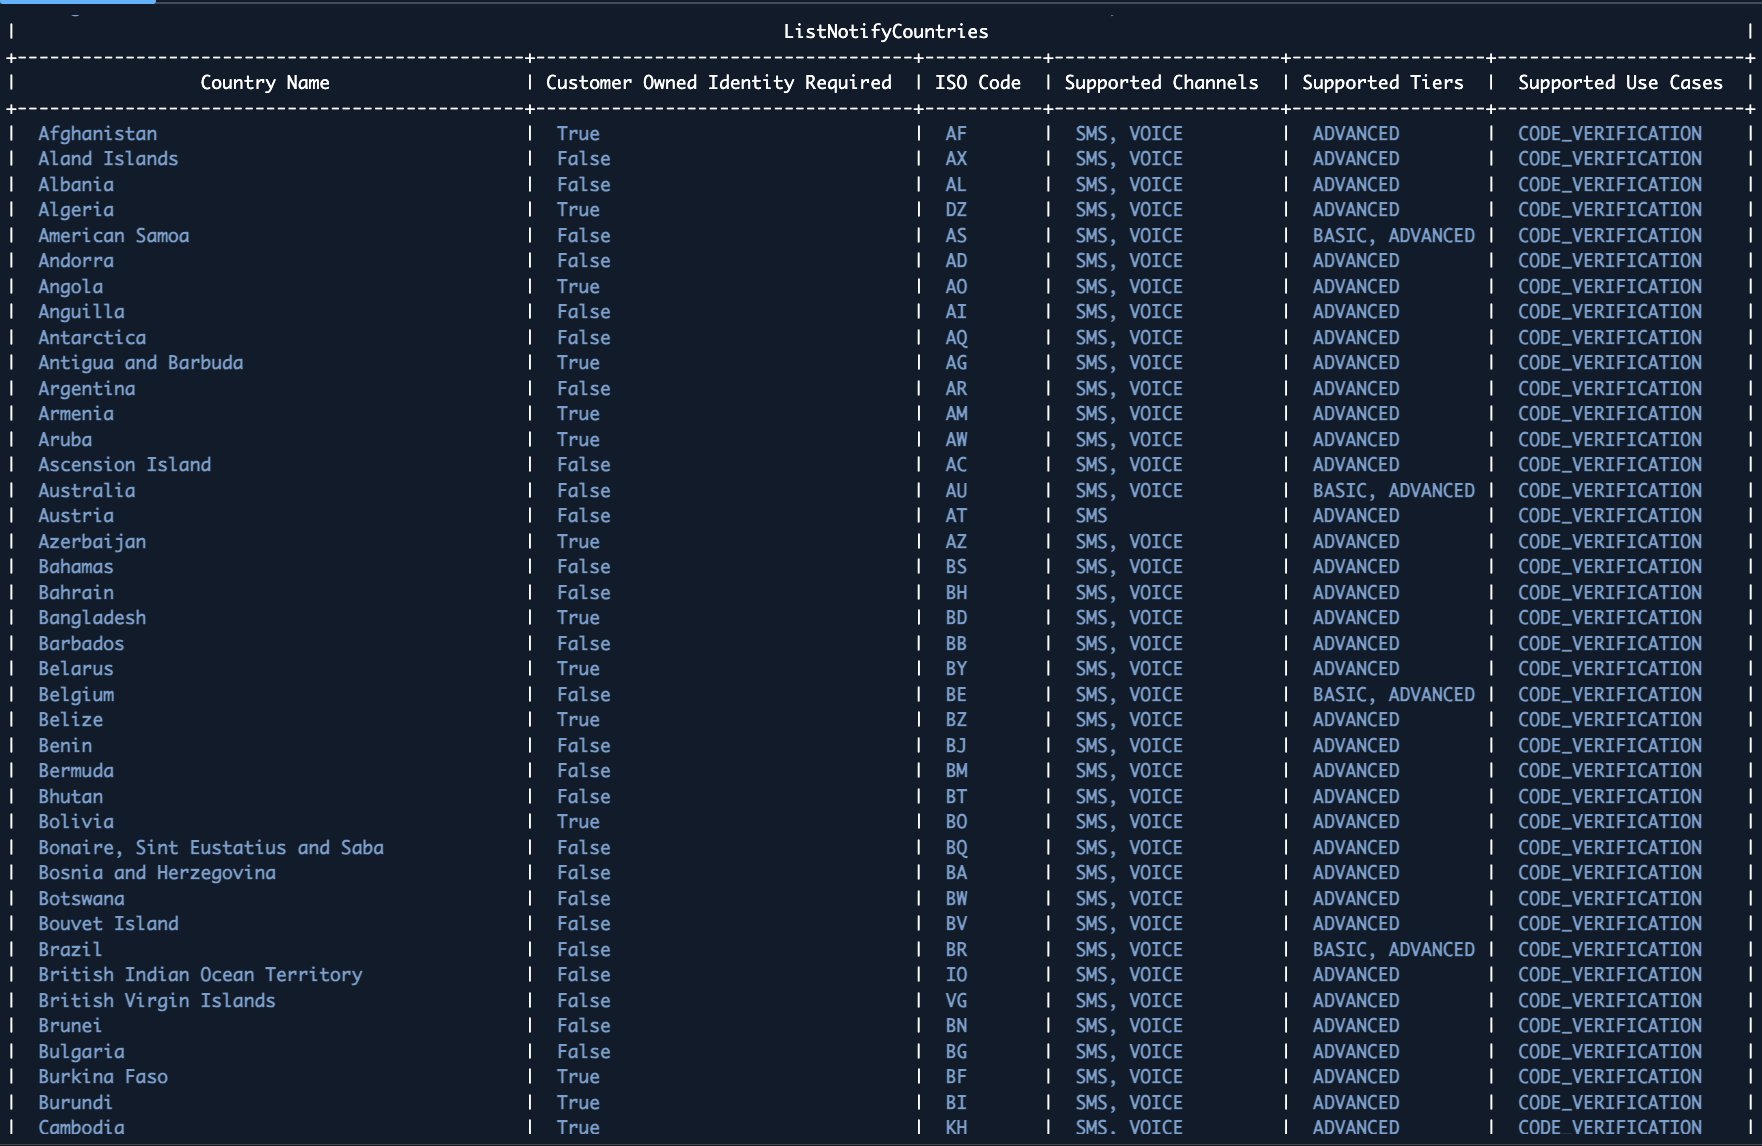Select the Austria country name

tap(76, 515)
